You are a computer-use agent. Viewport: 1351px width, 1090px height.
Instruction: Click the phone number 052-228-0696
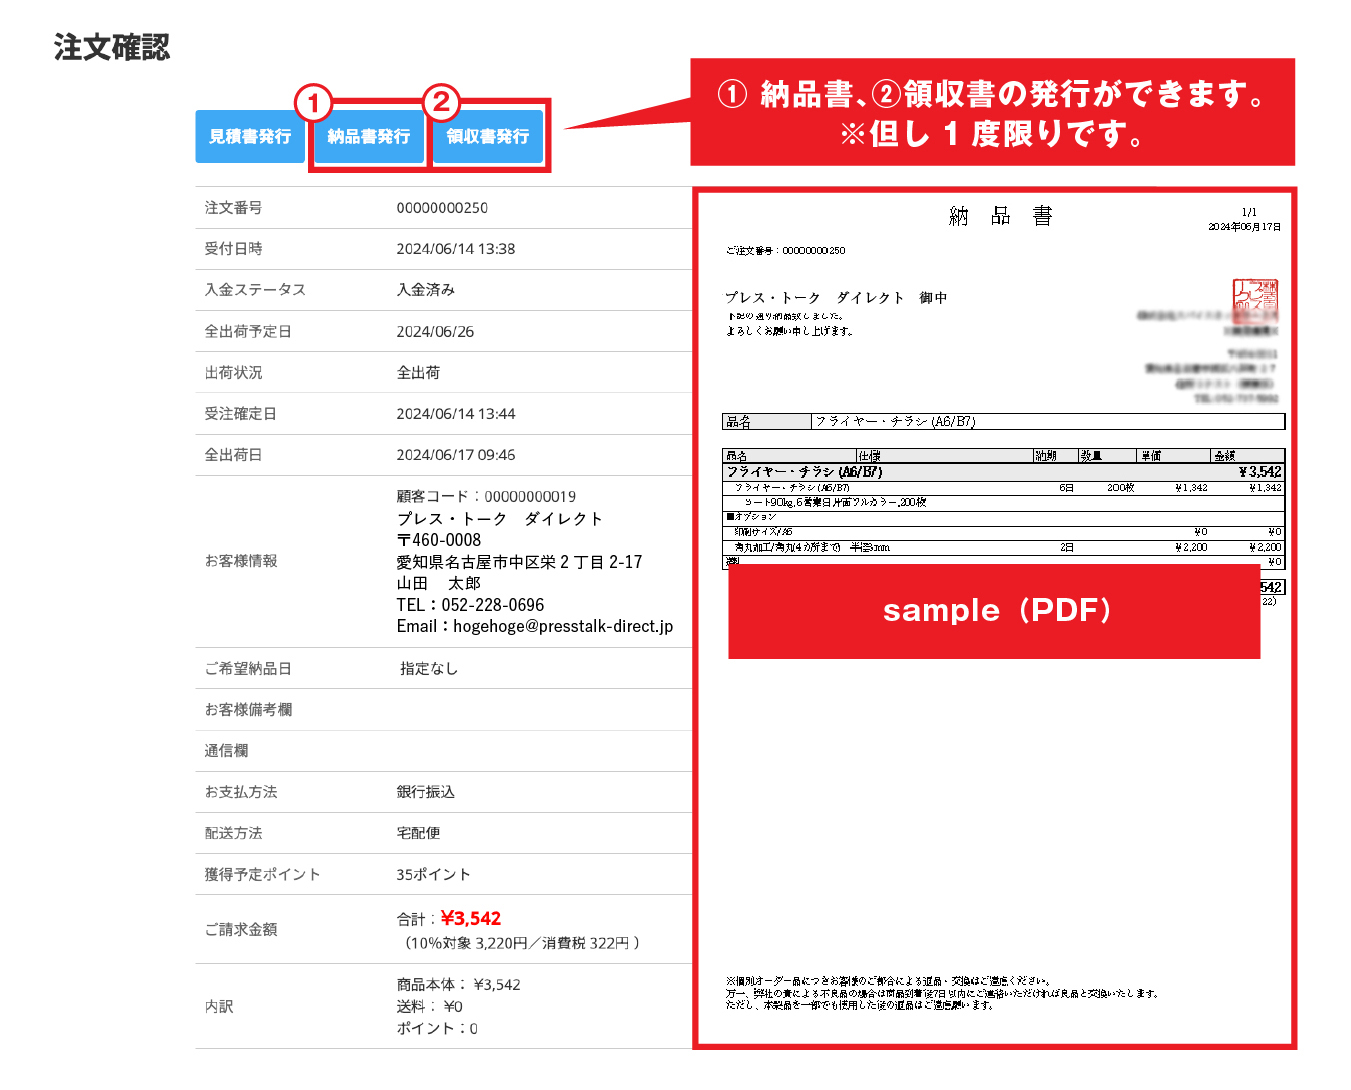493,605
